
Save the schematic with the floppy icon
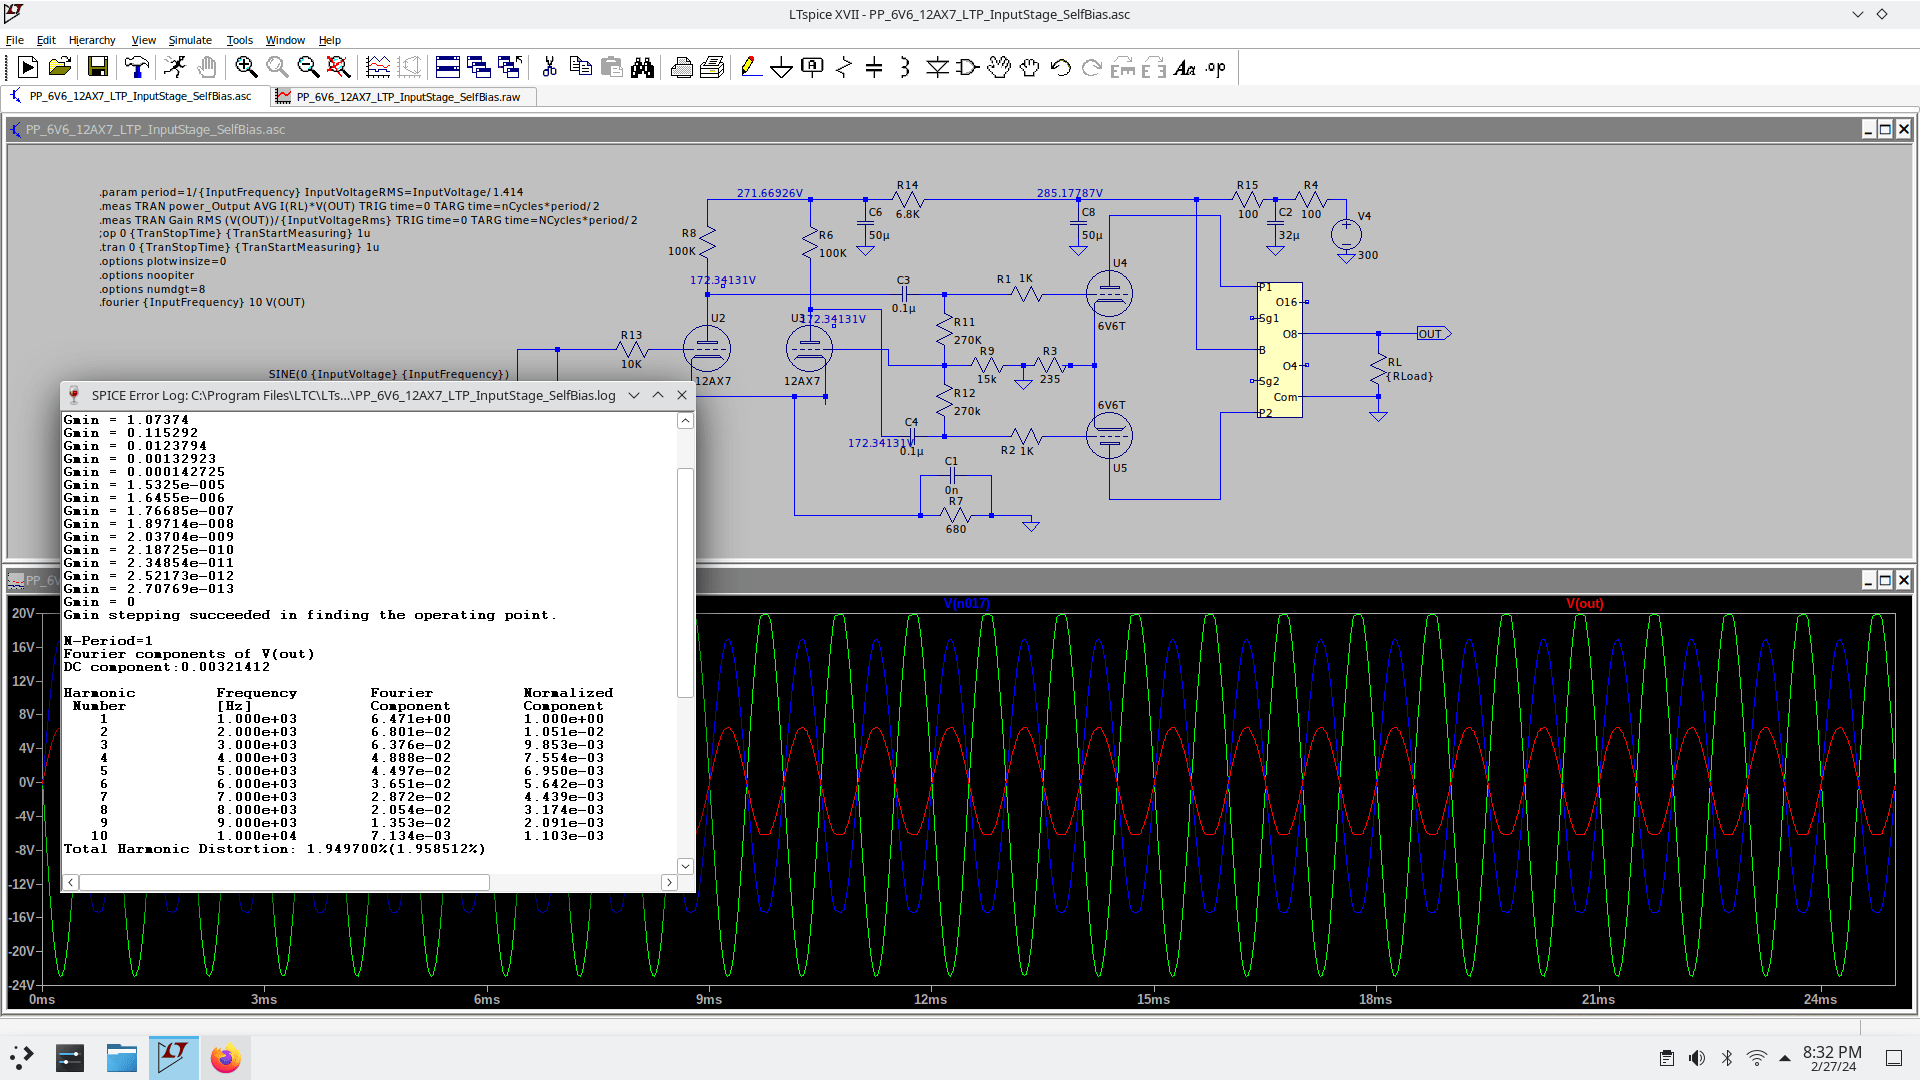tap(98, 67)
